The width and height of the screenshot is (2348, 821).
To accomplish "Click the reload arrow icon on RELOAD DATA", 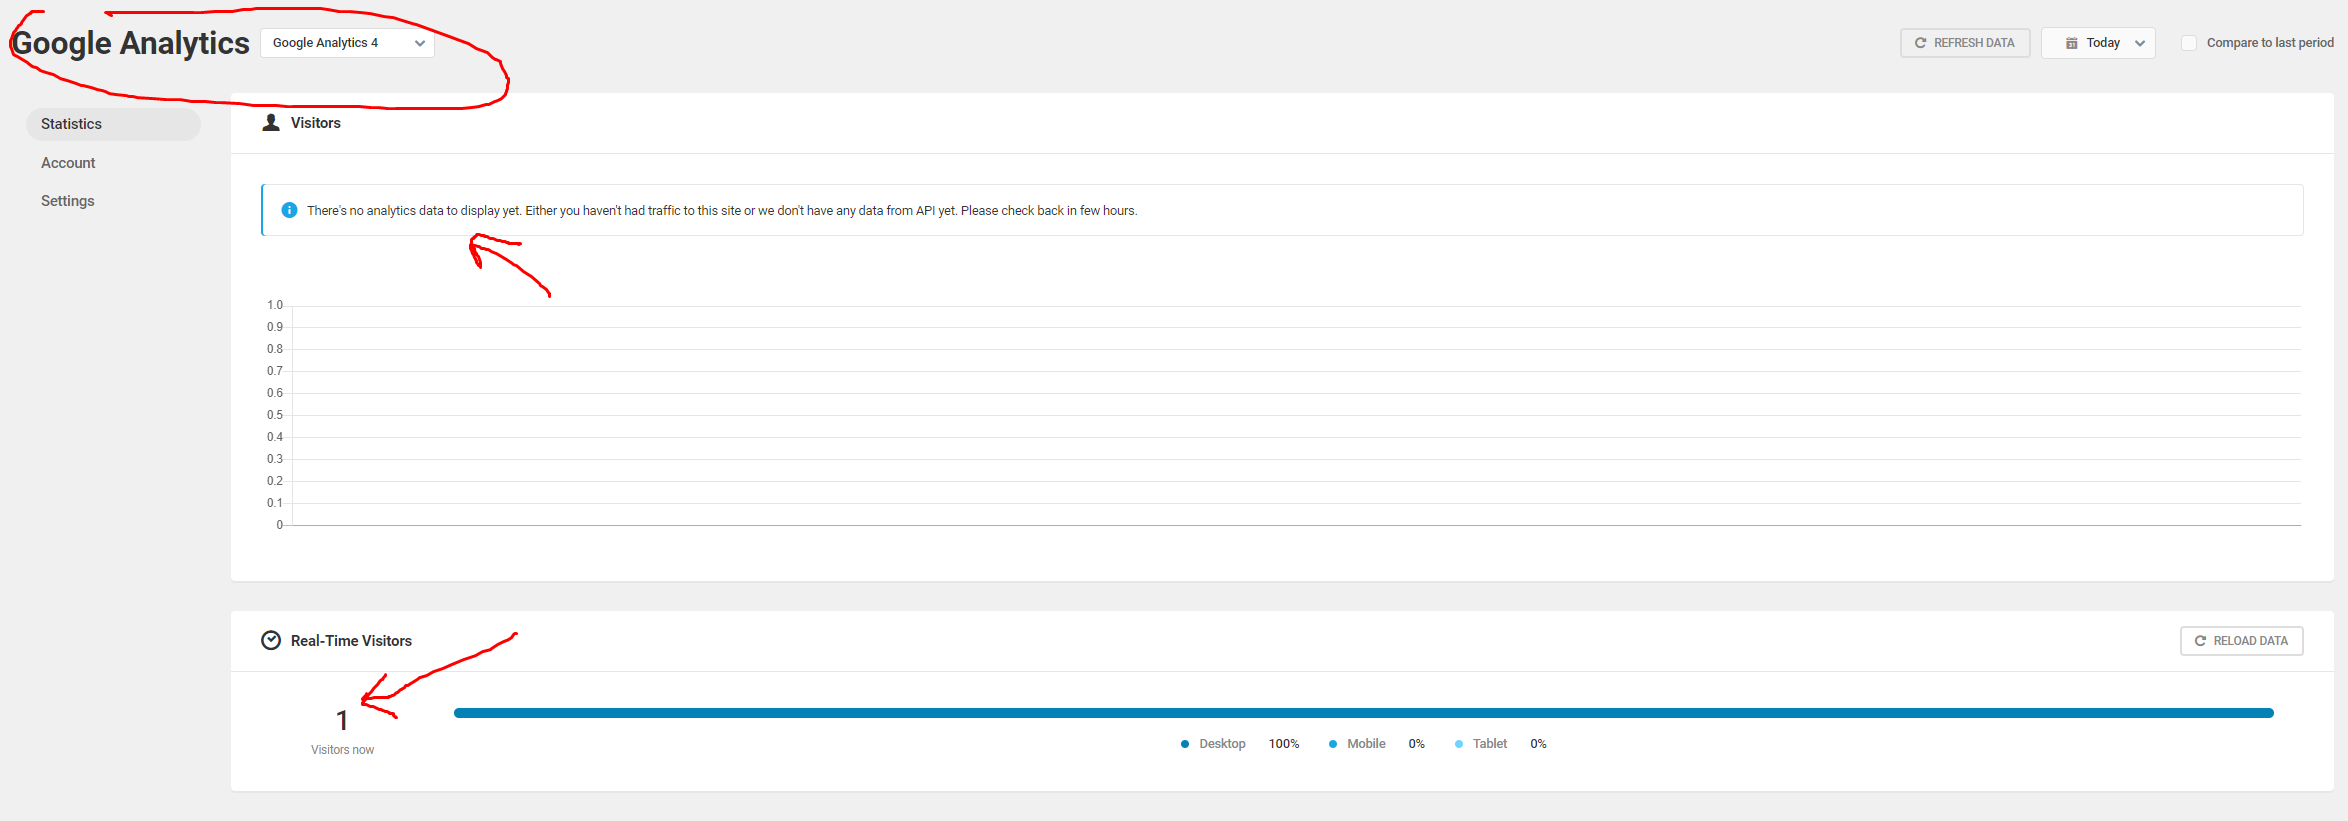I will click(x=2200, y=641).
